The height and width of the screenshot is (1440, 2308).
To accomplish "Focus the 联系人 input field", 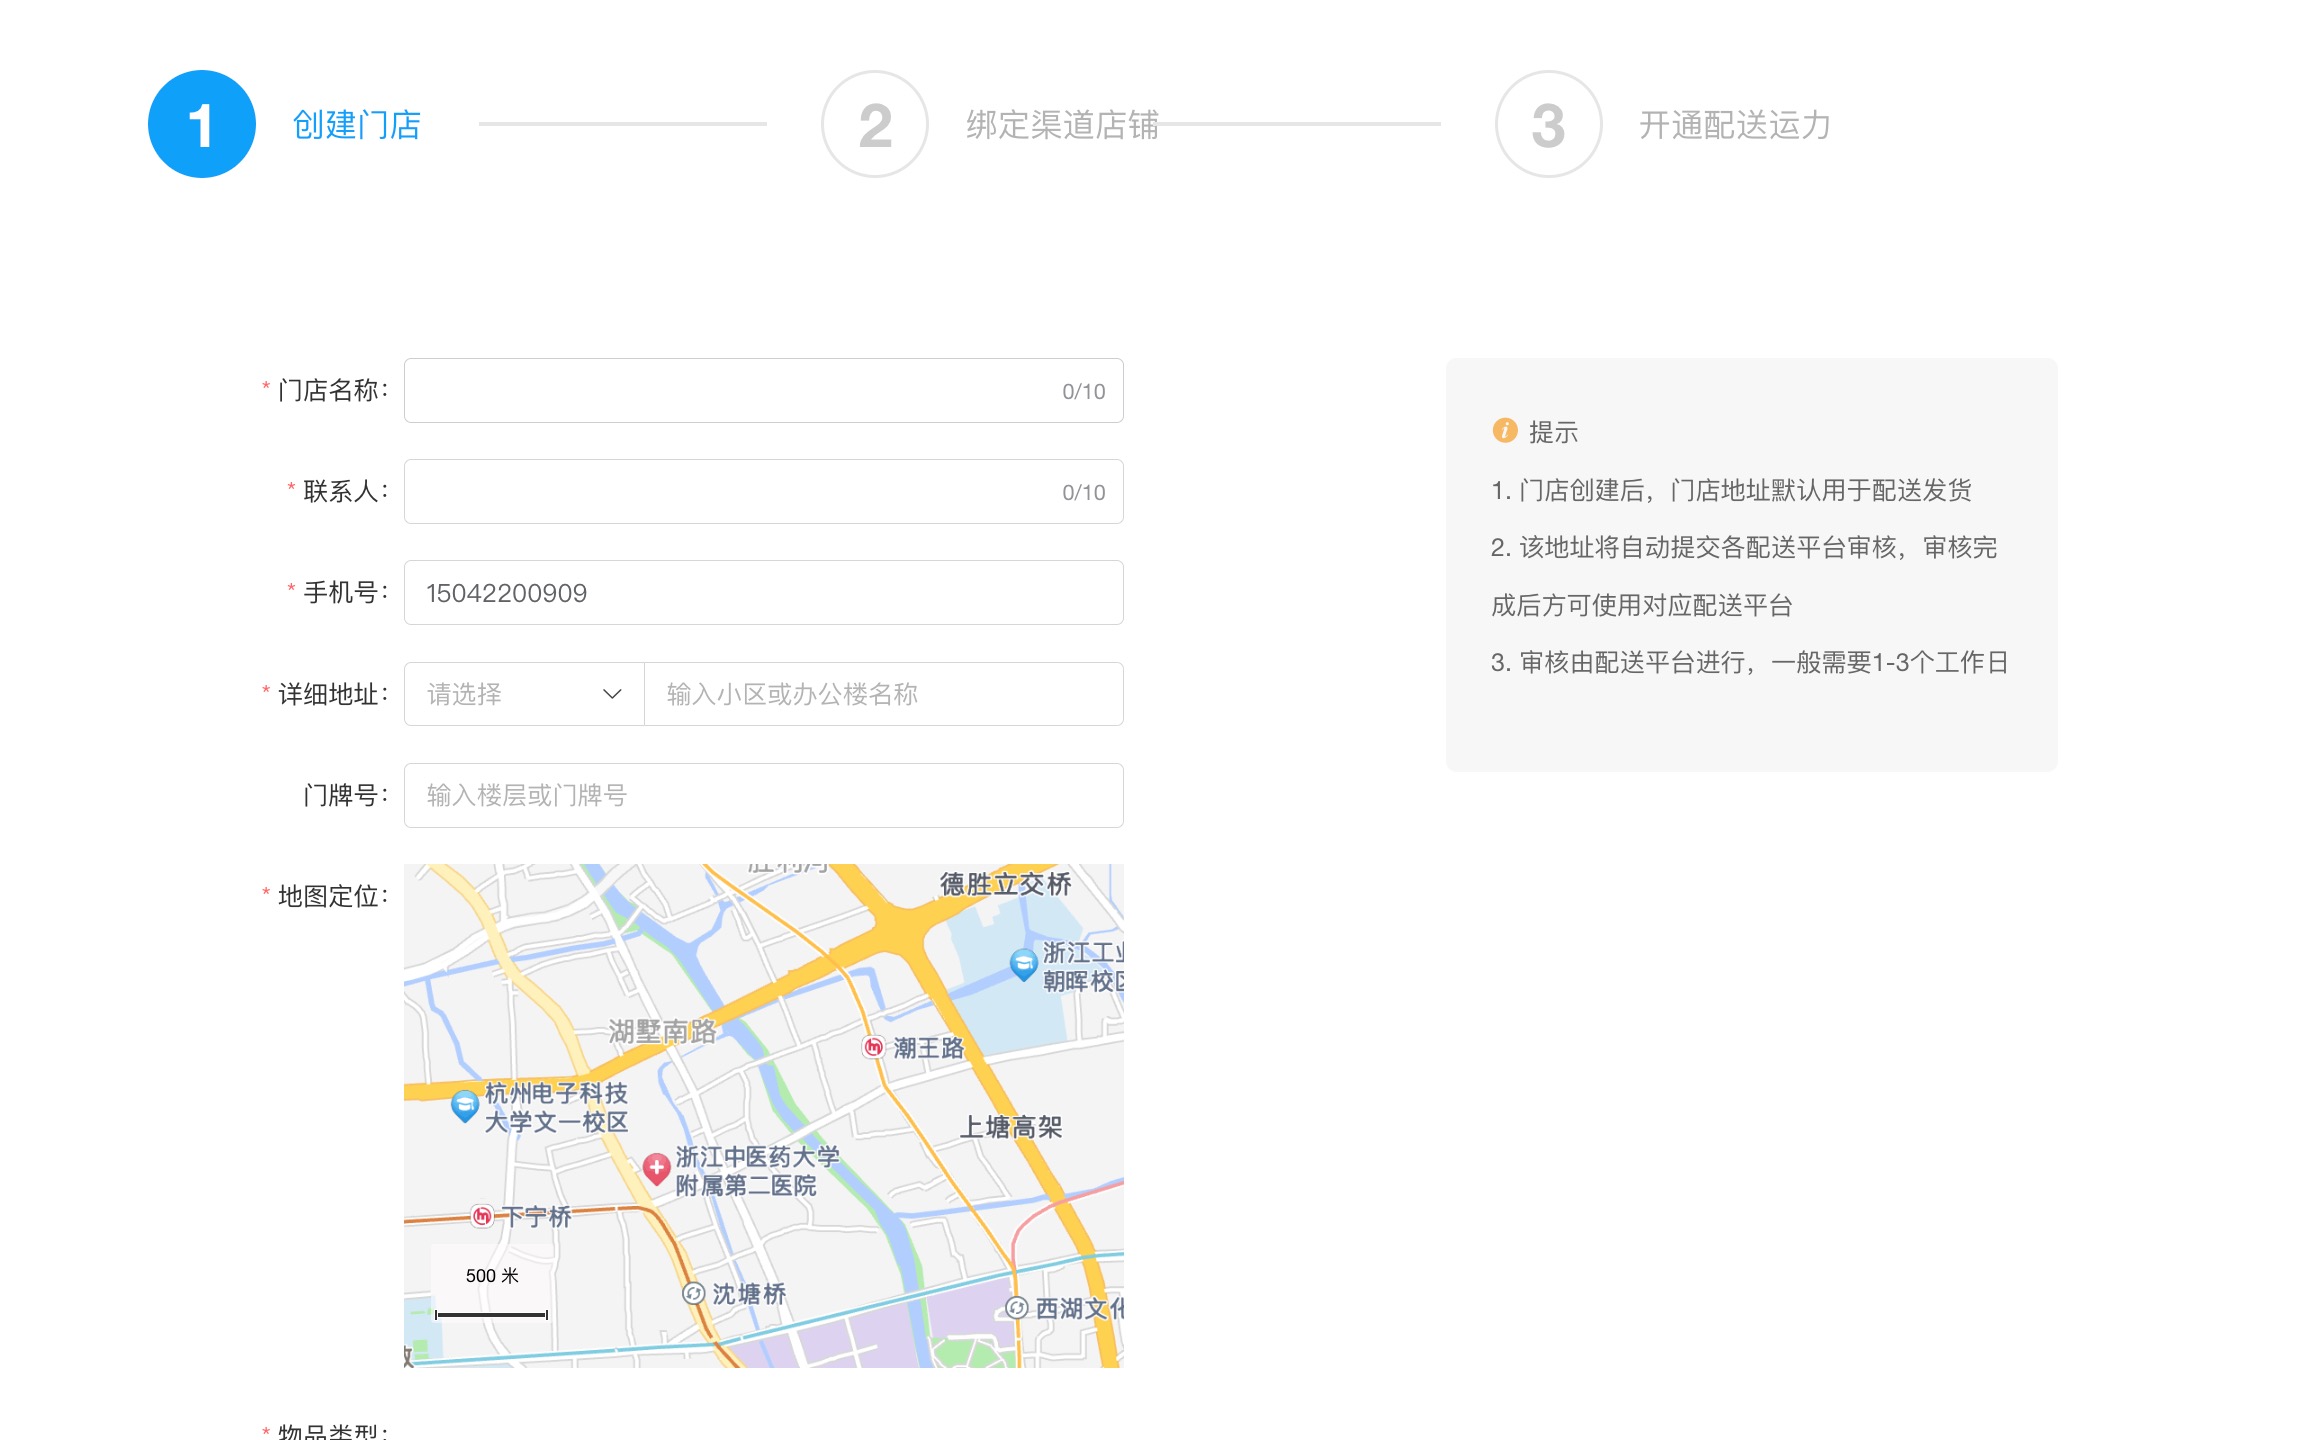I will pos(764,491).
